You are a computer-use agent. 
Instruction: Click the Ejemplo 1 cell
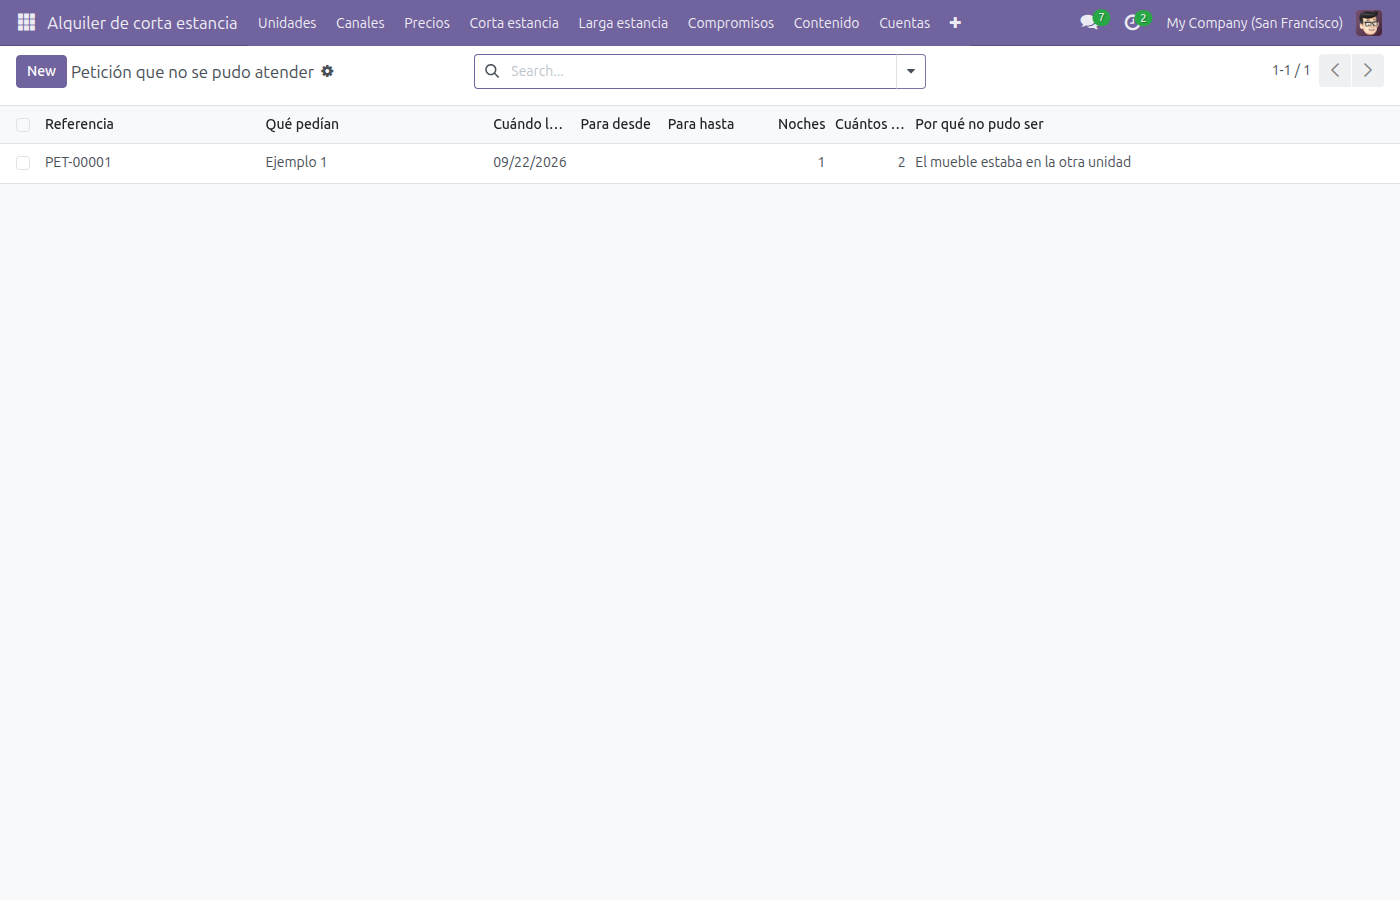coord(296,162)
